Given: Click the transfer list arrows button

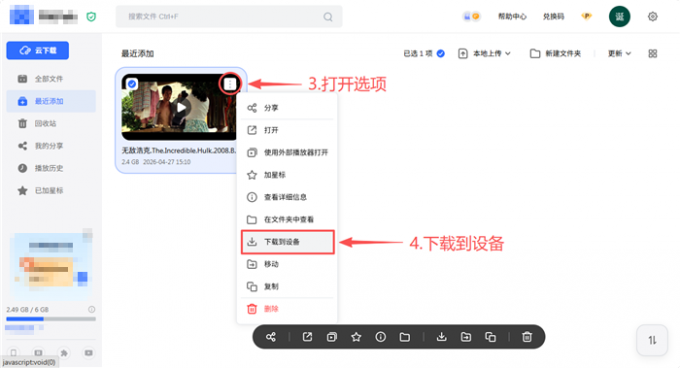Looking at the screenshot, I should (x=652, y=340).
